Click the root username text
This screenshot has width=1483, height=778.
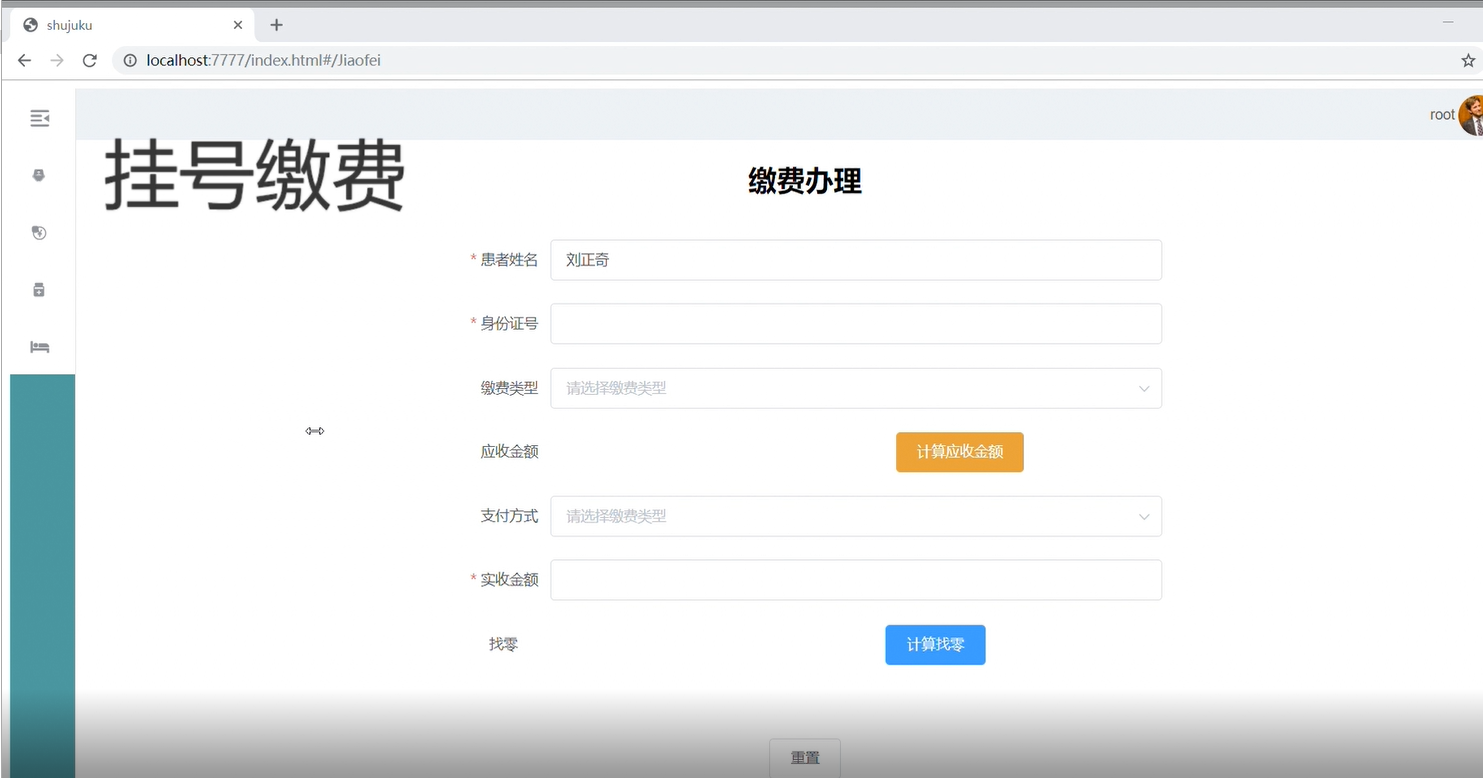point(1442,115)
